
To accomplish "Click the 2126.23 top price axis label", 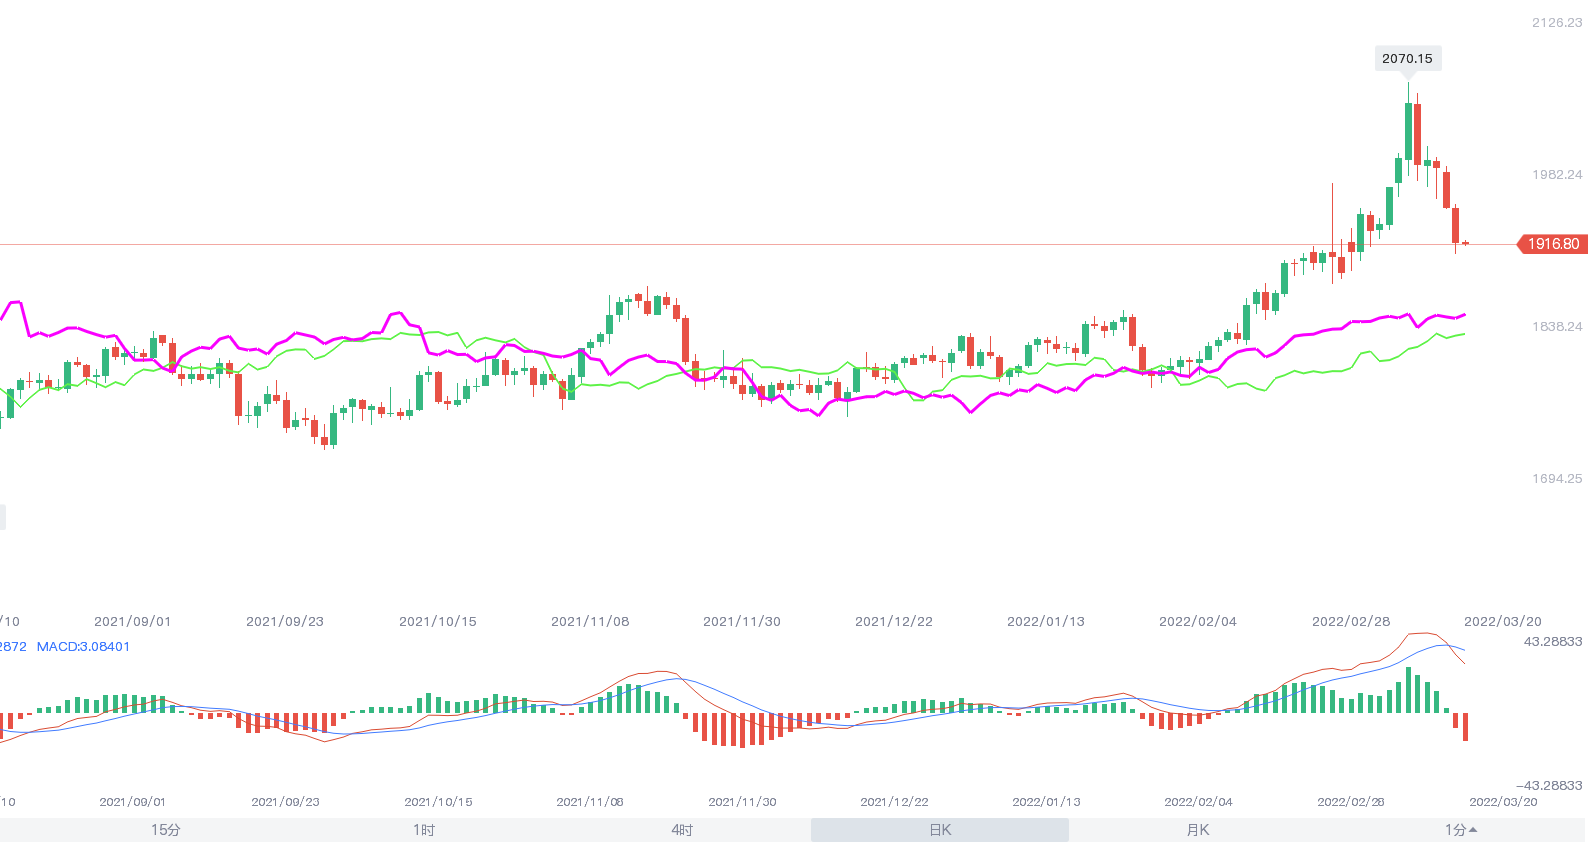I will tap(1557, 23).
